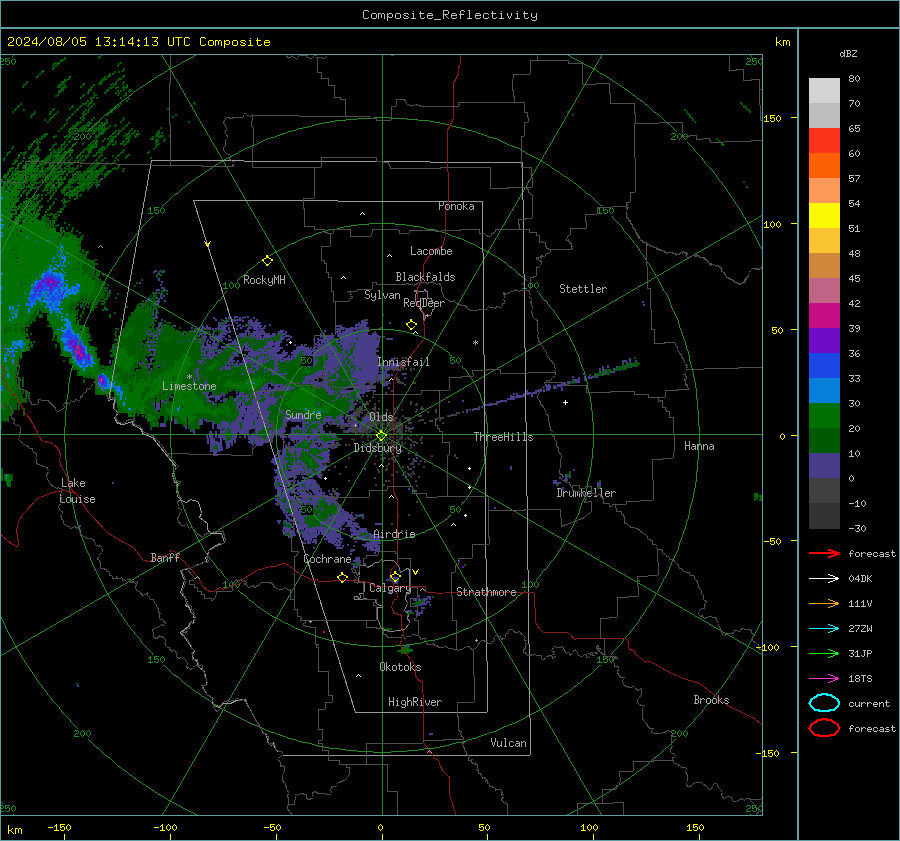Click the green 31JP arrow legend icon
Viewport: 900px width, 841px height.
(x=824, y=653)
